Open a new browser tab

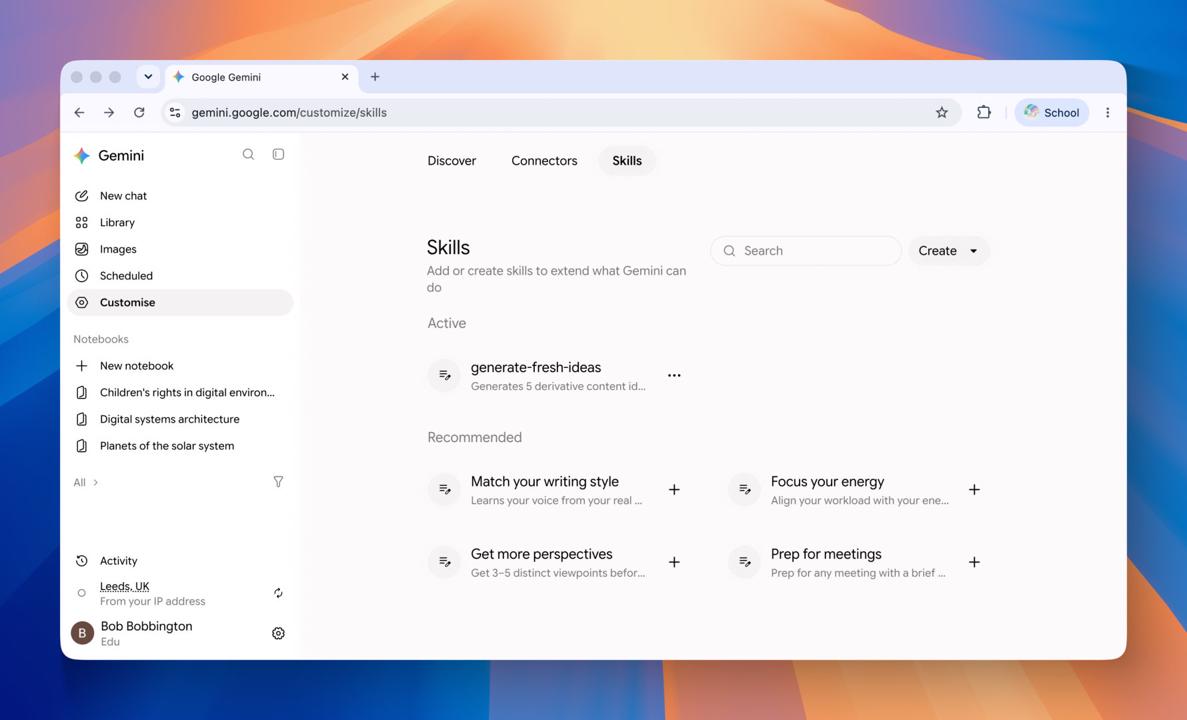pos(375,76)
